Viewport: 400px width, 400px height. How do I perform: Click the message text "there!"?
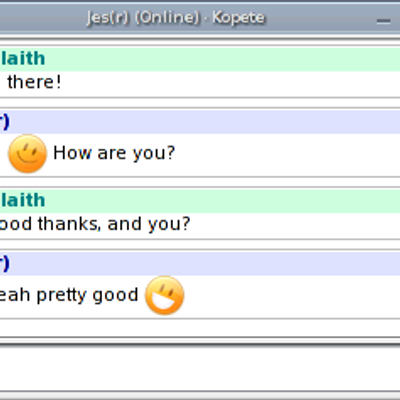34,82
